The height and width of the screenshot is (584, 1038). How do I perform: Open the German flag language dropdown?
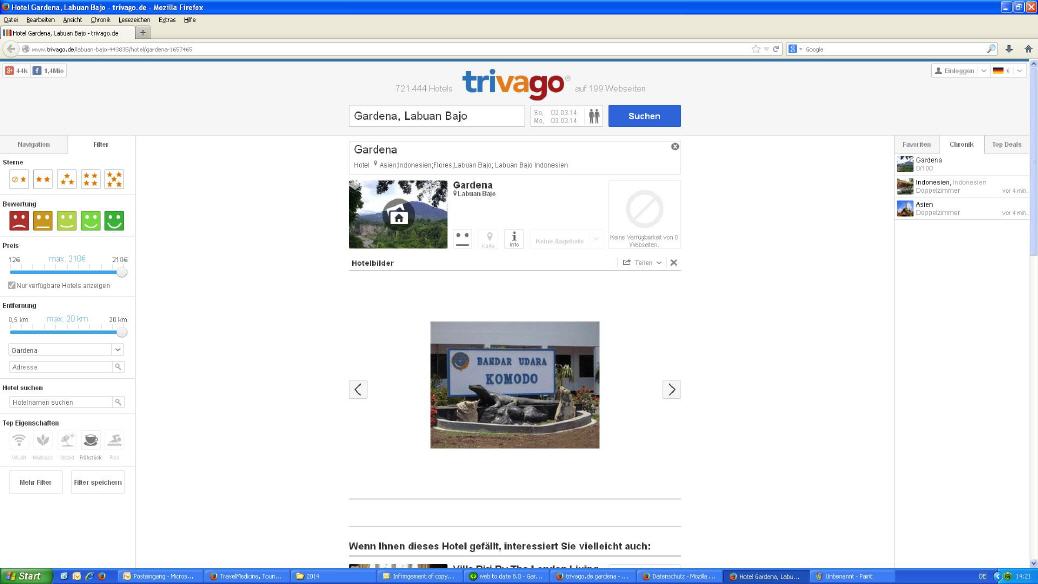click(x=1009, y=71)
